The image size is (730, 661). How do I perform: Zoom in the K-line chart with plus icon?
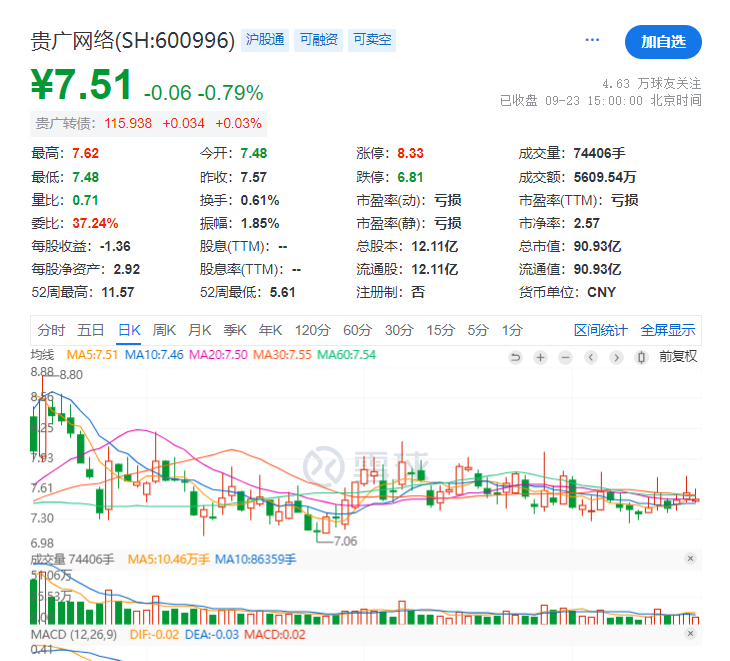(x=540, y=357)
